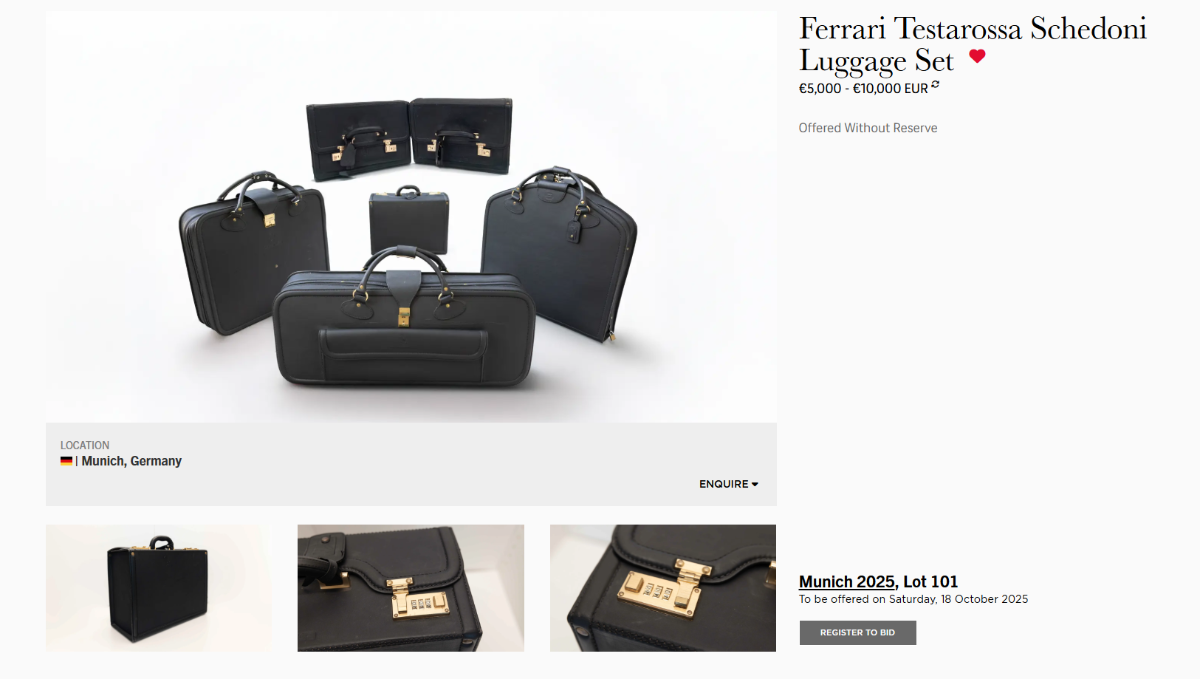
Task: Favorite this lot with the red heart icon
Action: (977, 57)
